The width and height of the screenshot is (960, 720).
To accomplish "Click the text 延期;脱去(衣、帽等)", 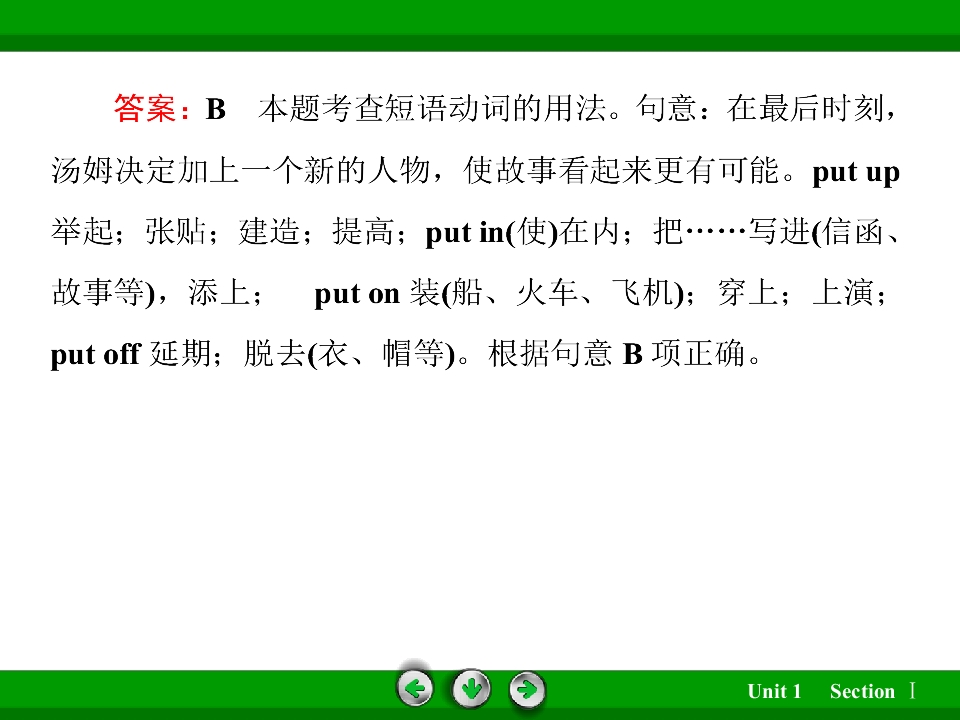I will 303,354.
